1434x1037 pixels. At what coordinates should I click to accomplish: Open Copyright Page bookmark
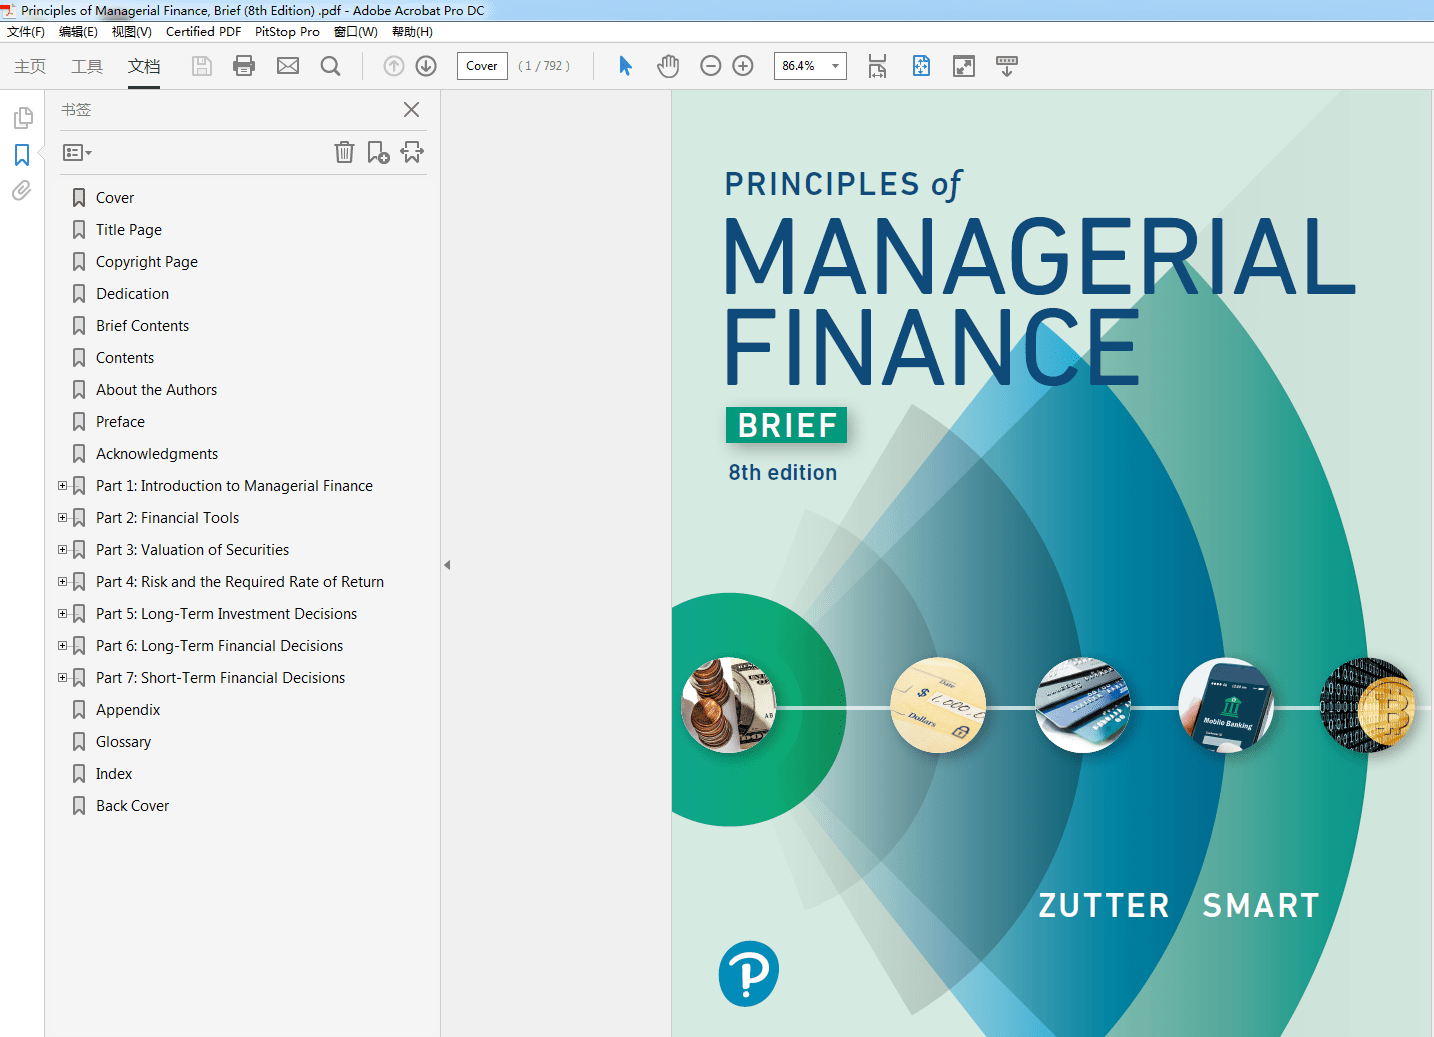(x=147, y=262)
